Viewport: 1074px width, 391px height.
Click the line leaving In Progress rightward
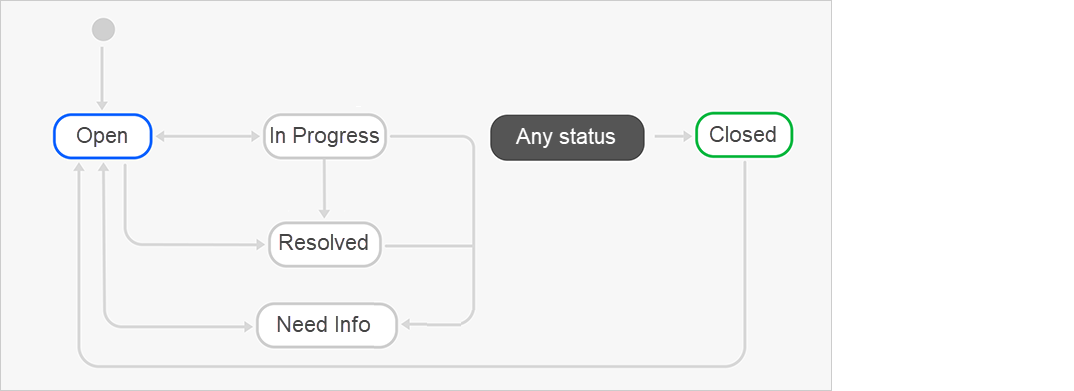430,136
